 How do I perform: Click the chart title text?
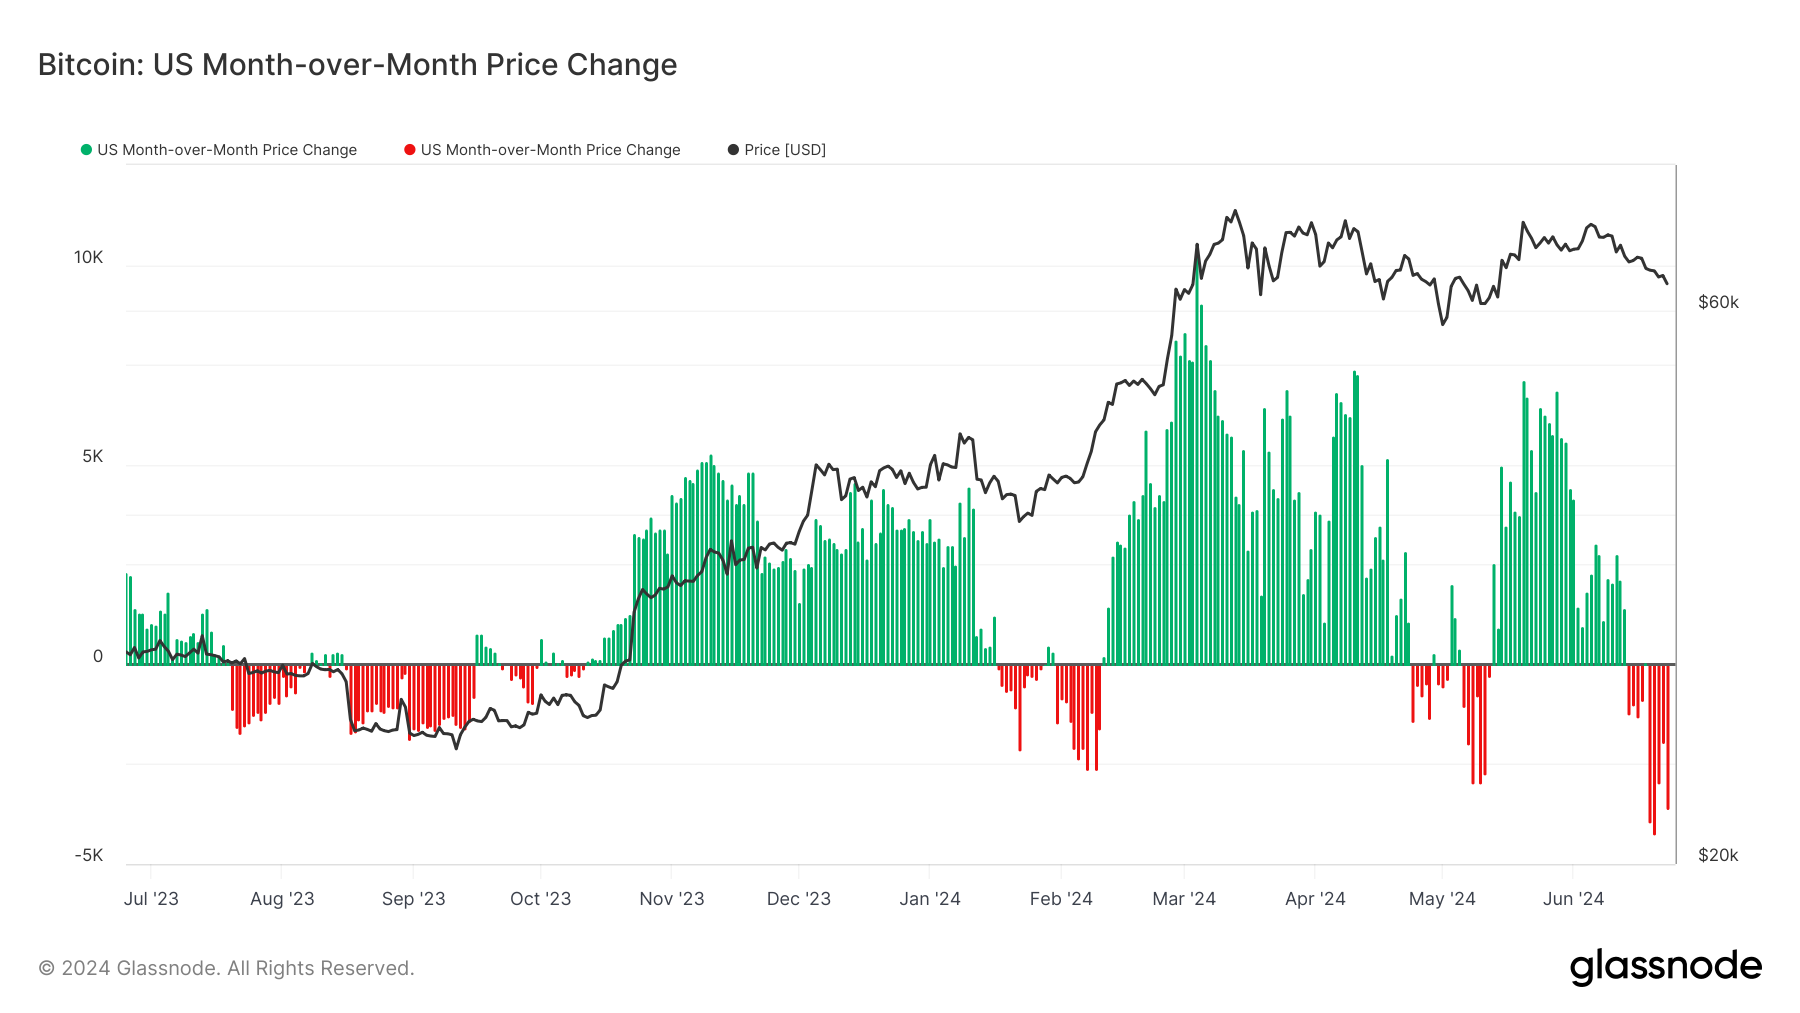point(357,65)
